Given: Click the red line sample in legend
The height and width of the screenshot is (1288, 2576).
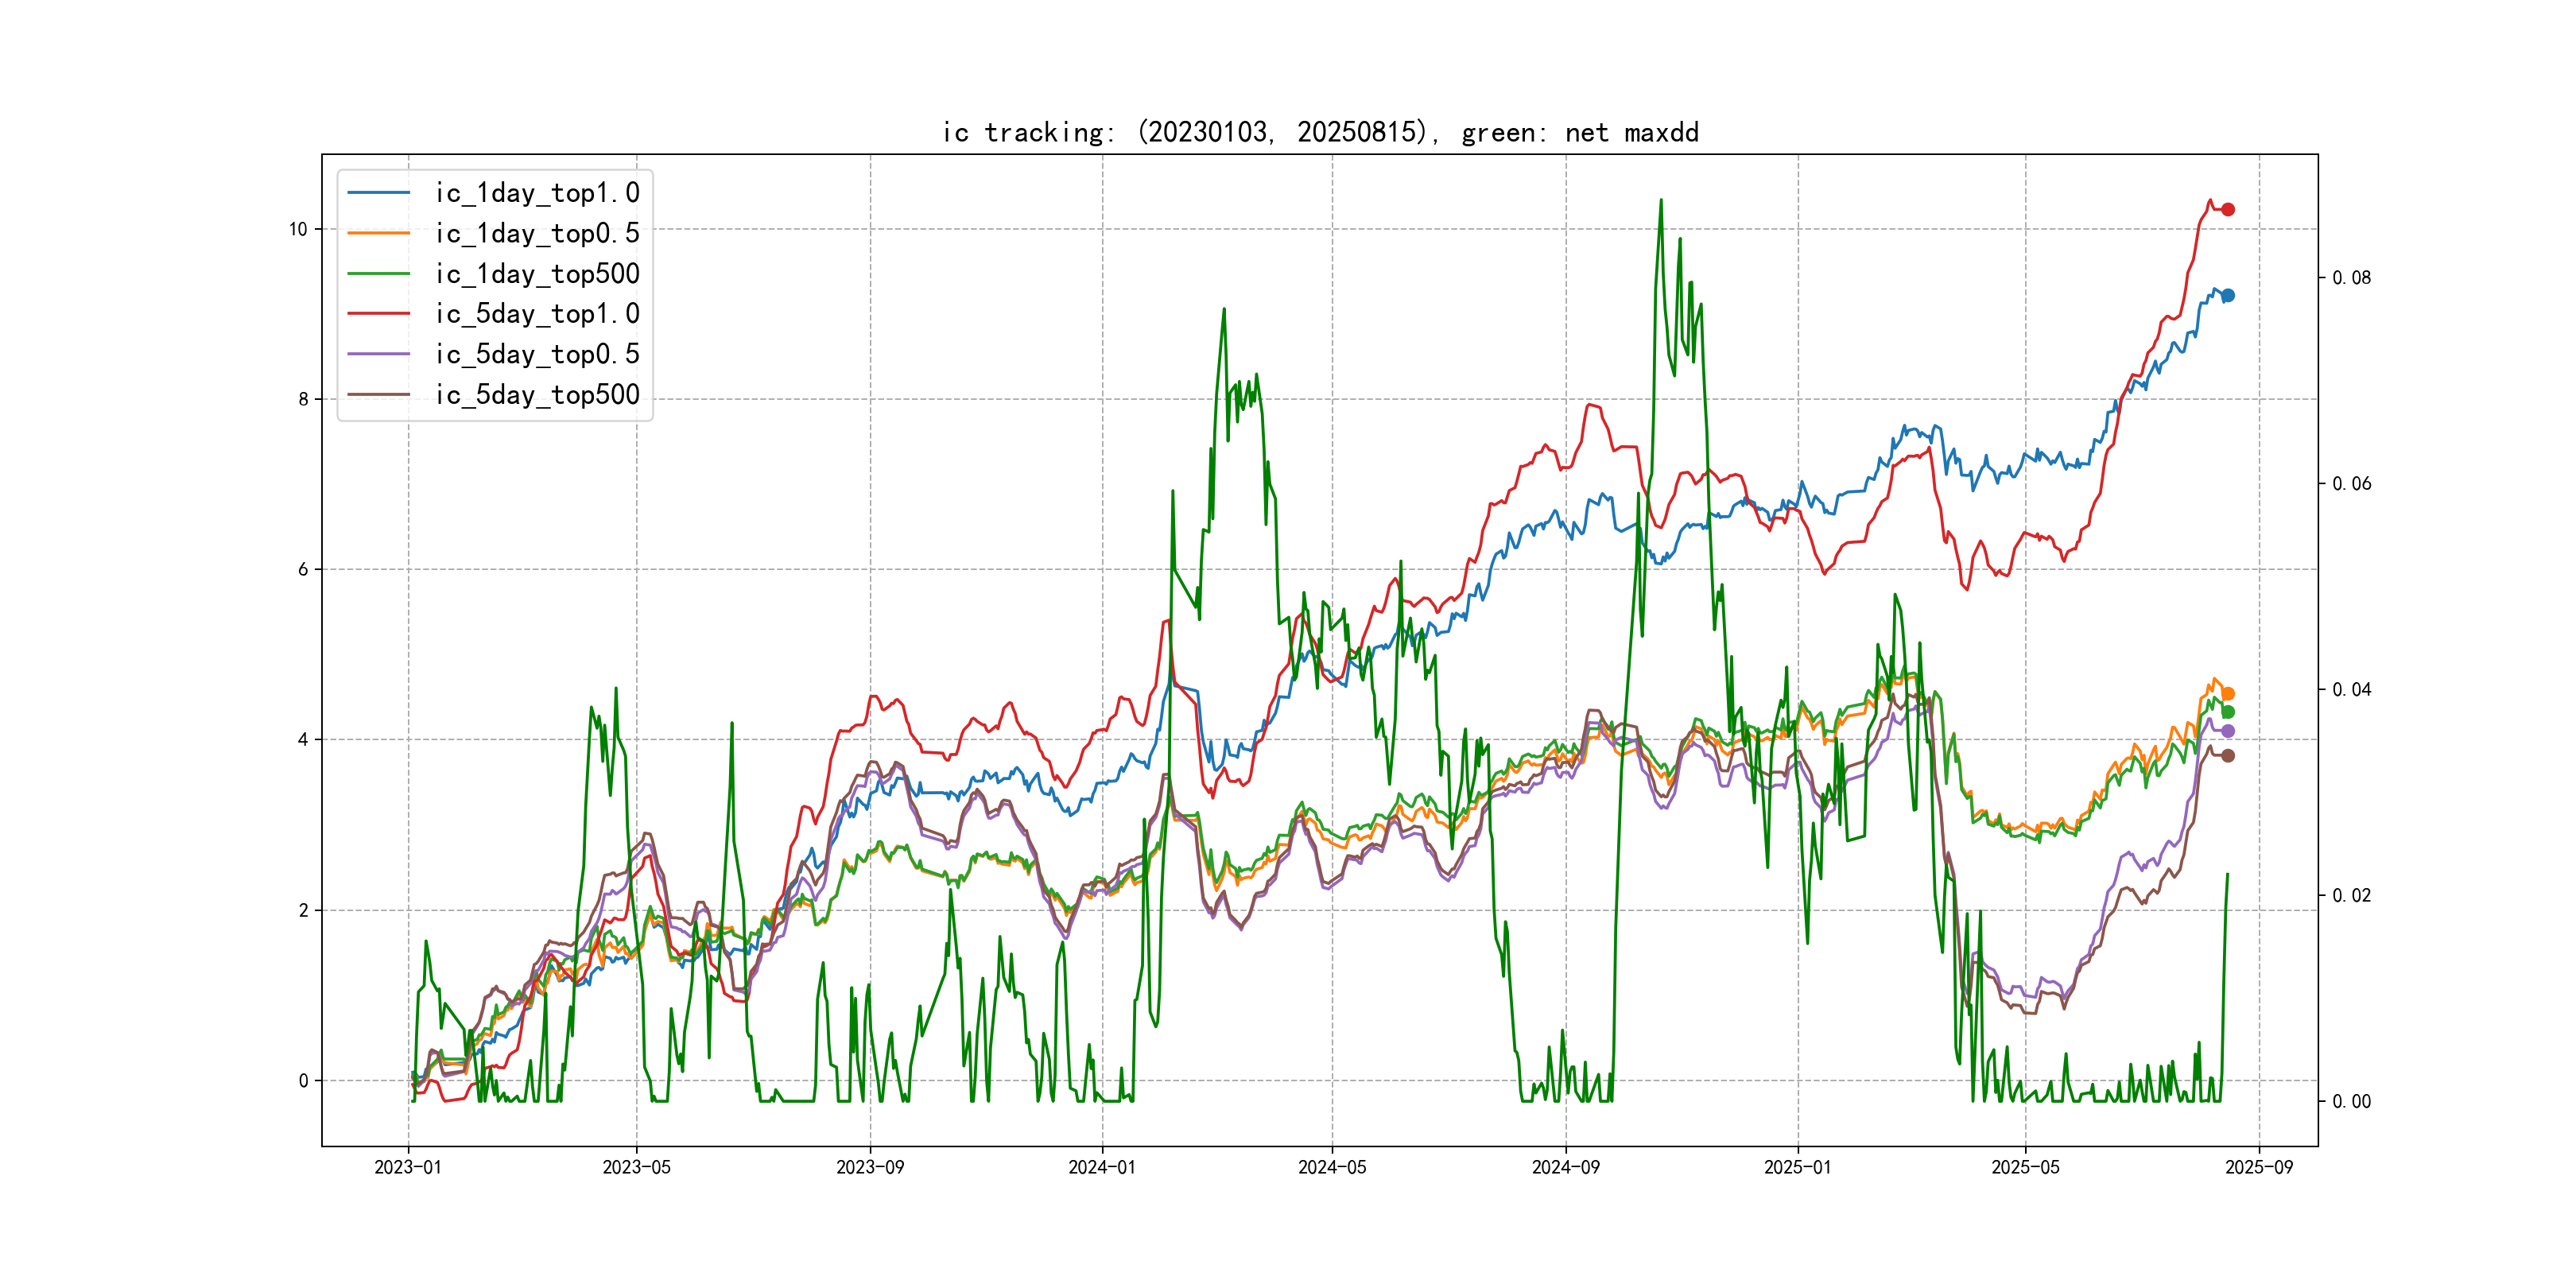Looking at the screenshot, I should (379, 314).
